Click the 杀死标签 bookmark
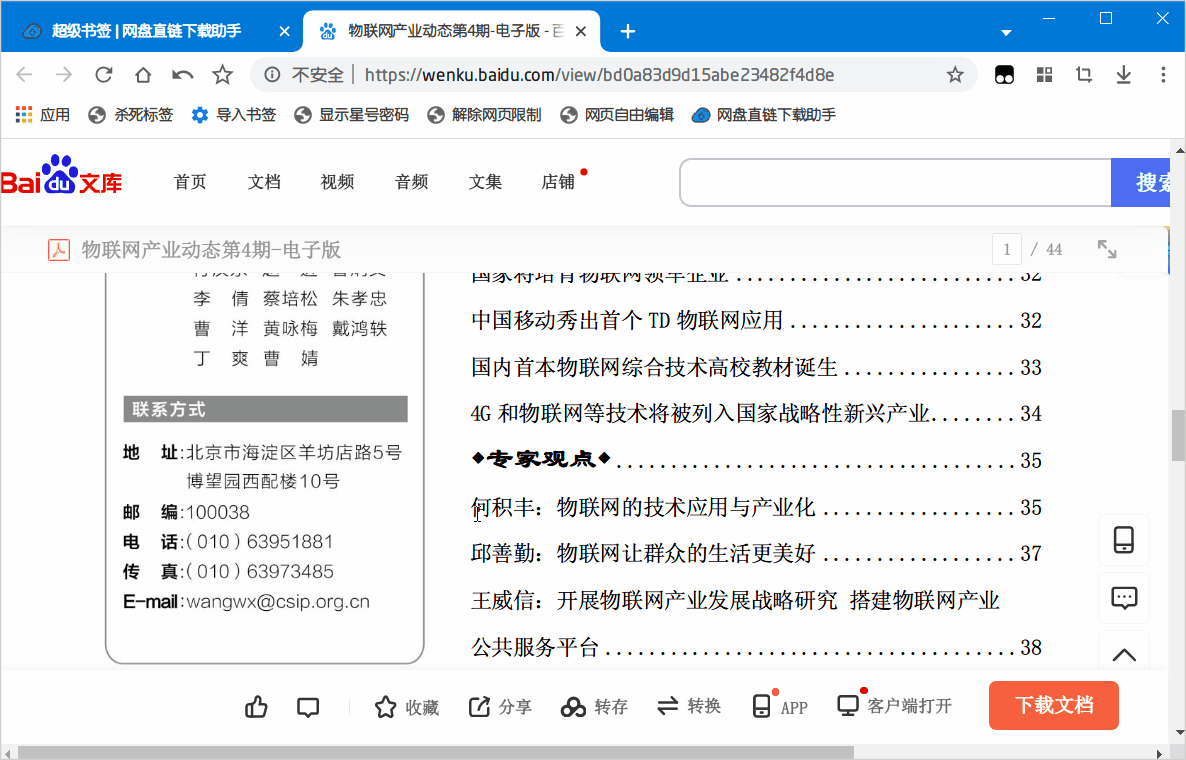This screenshot has width=1186, height=760. pyautogui.click(x=131, y=115)
